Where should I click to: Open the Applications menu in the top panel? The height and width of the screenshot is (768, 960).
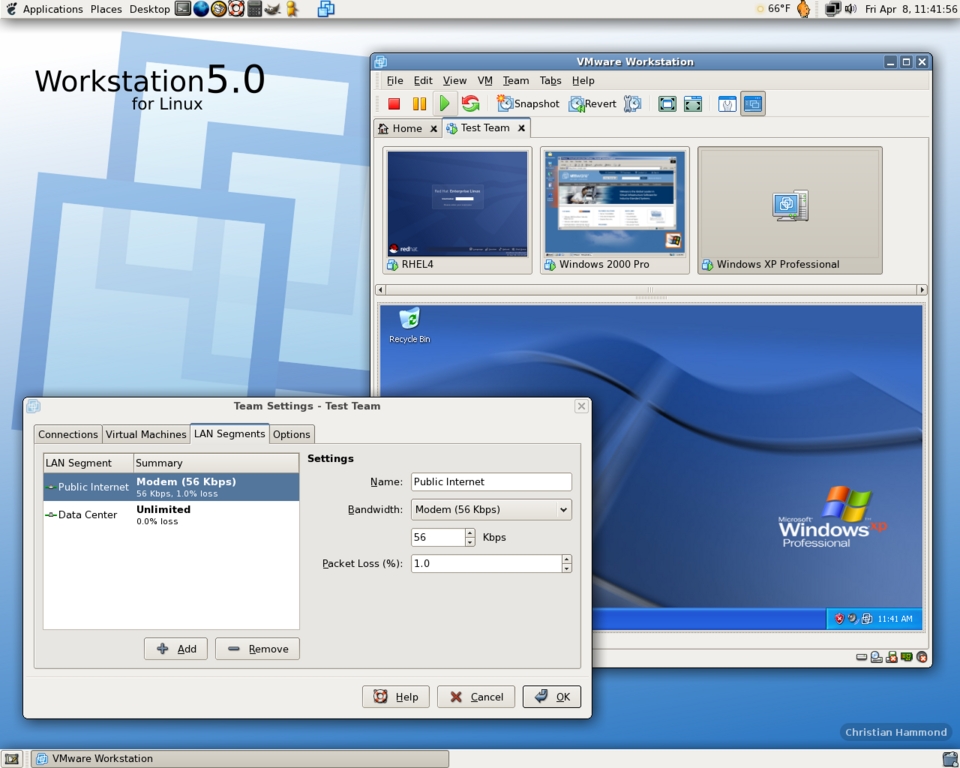[52, 9]
